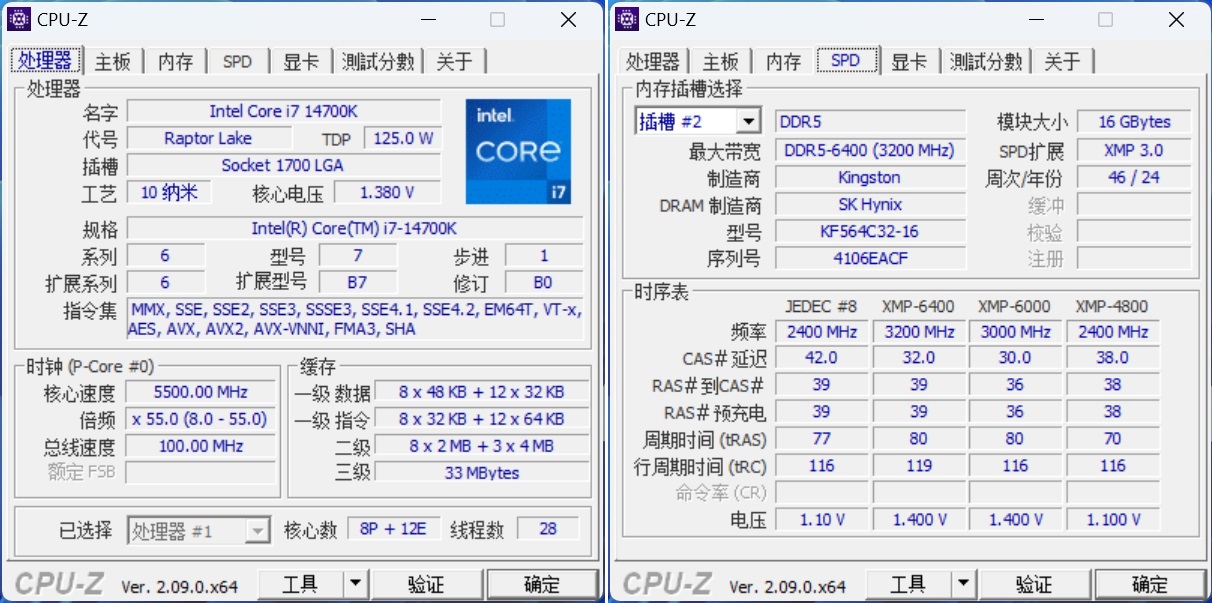Click the 8P + 12E core count field
Image resolution: width=1212 pixels, height=603 pixels.
pos(393,529)
